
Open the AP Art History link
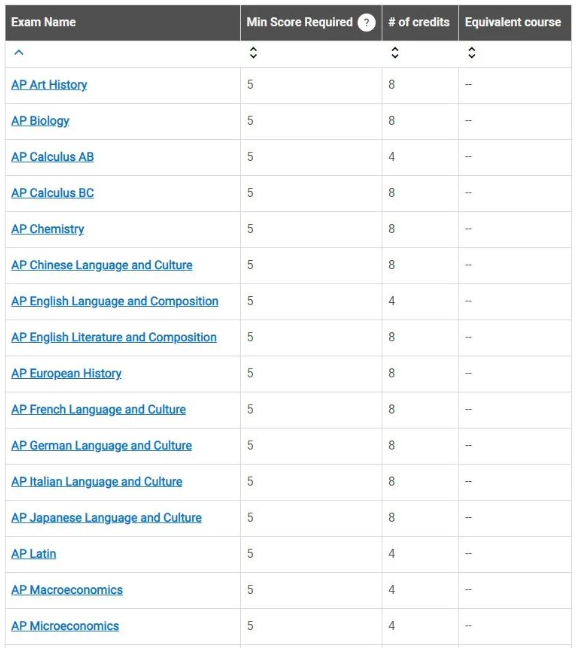pos(49,85)
